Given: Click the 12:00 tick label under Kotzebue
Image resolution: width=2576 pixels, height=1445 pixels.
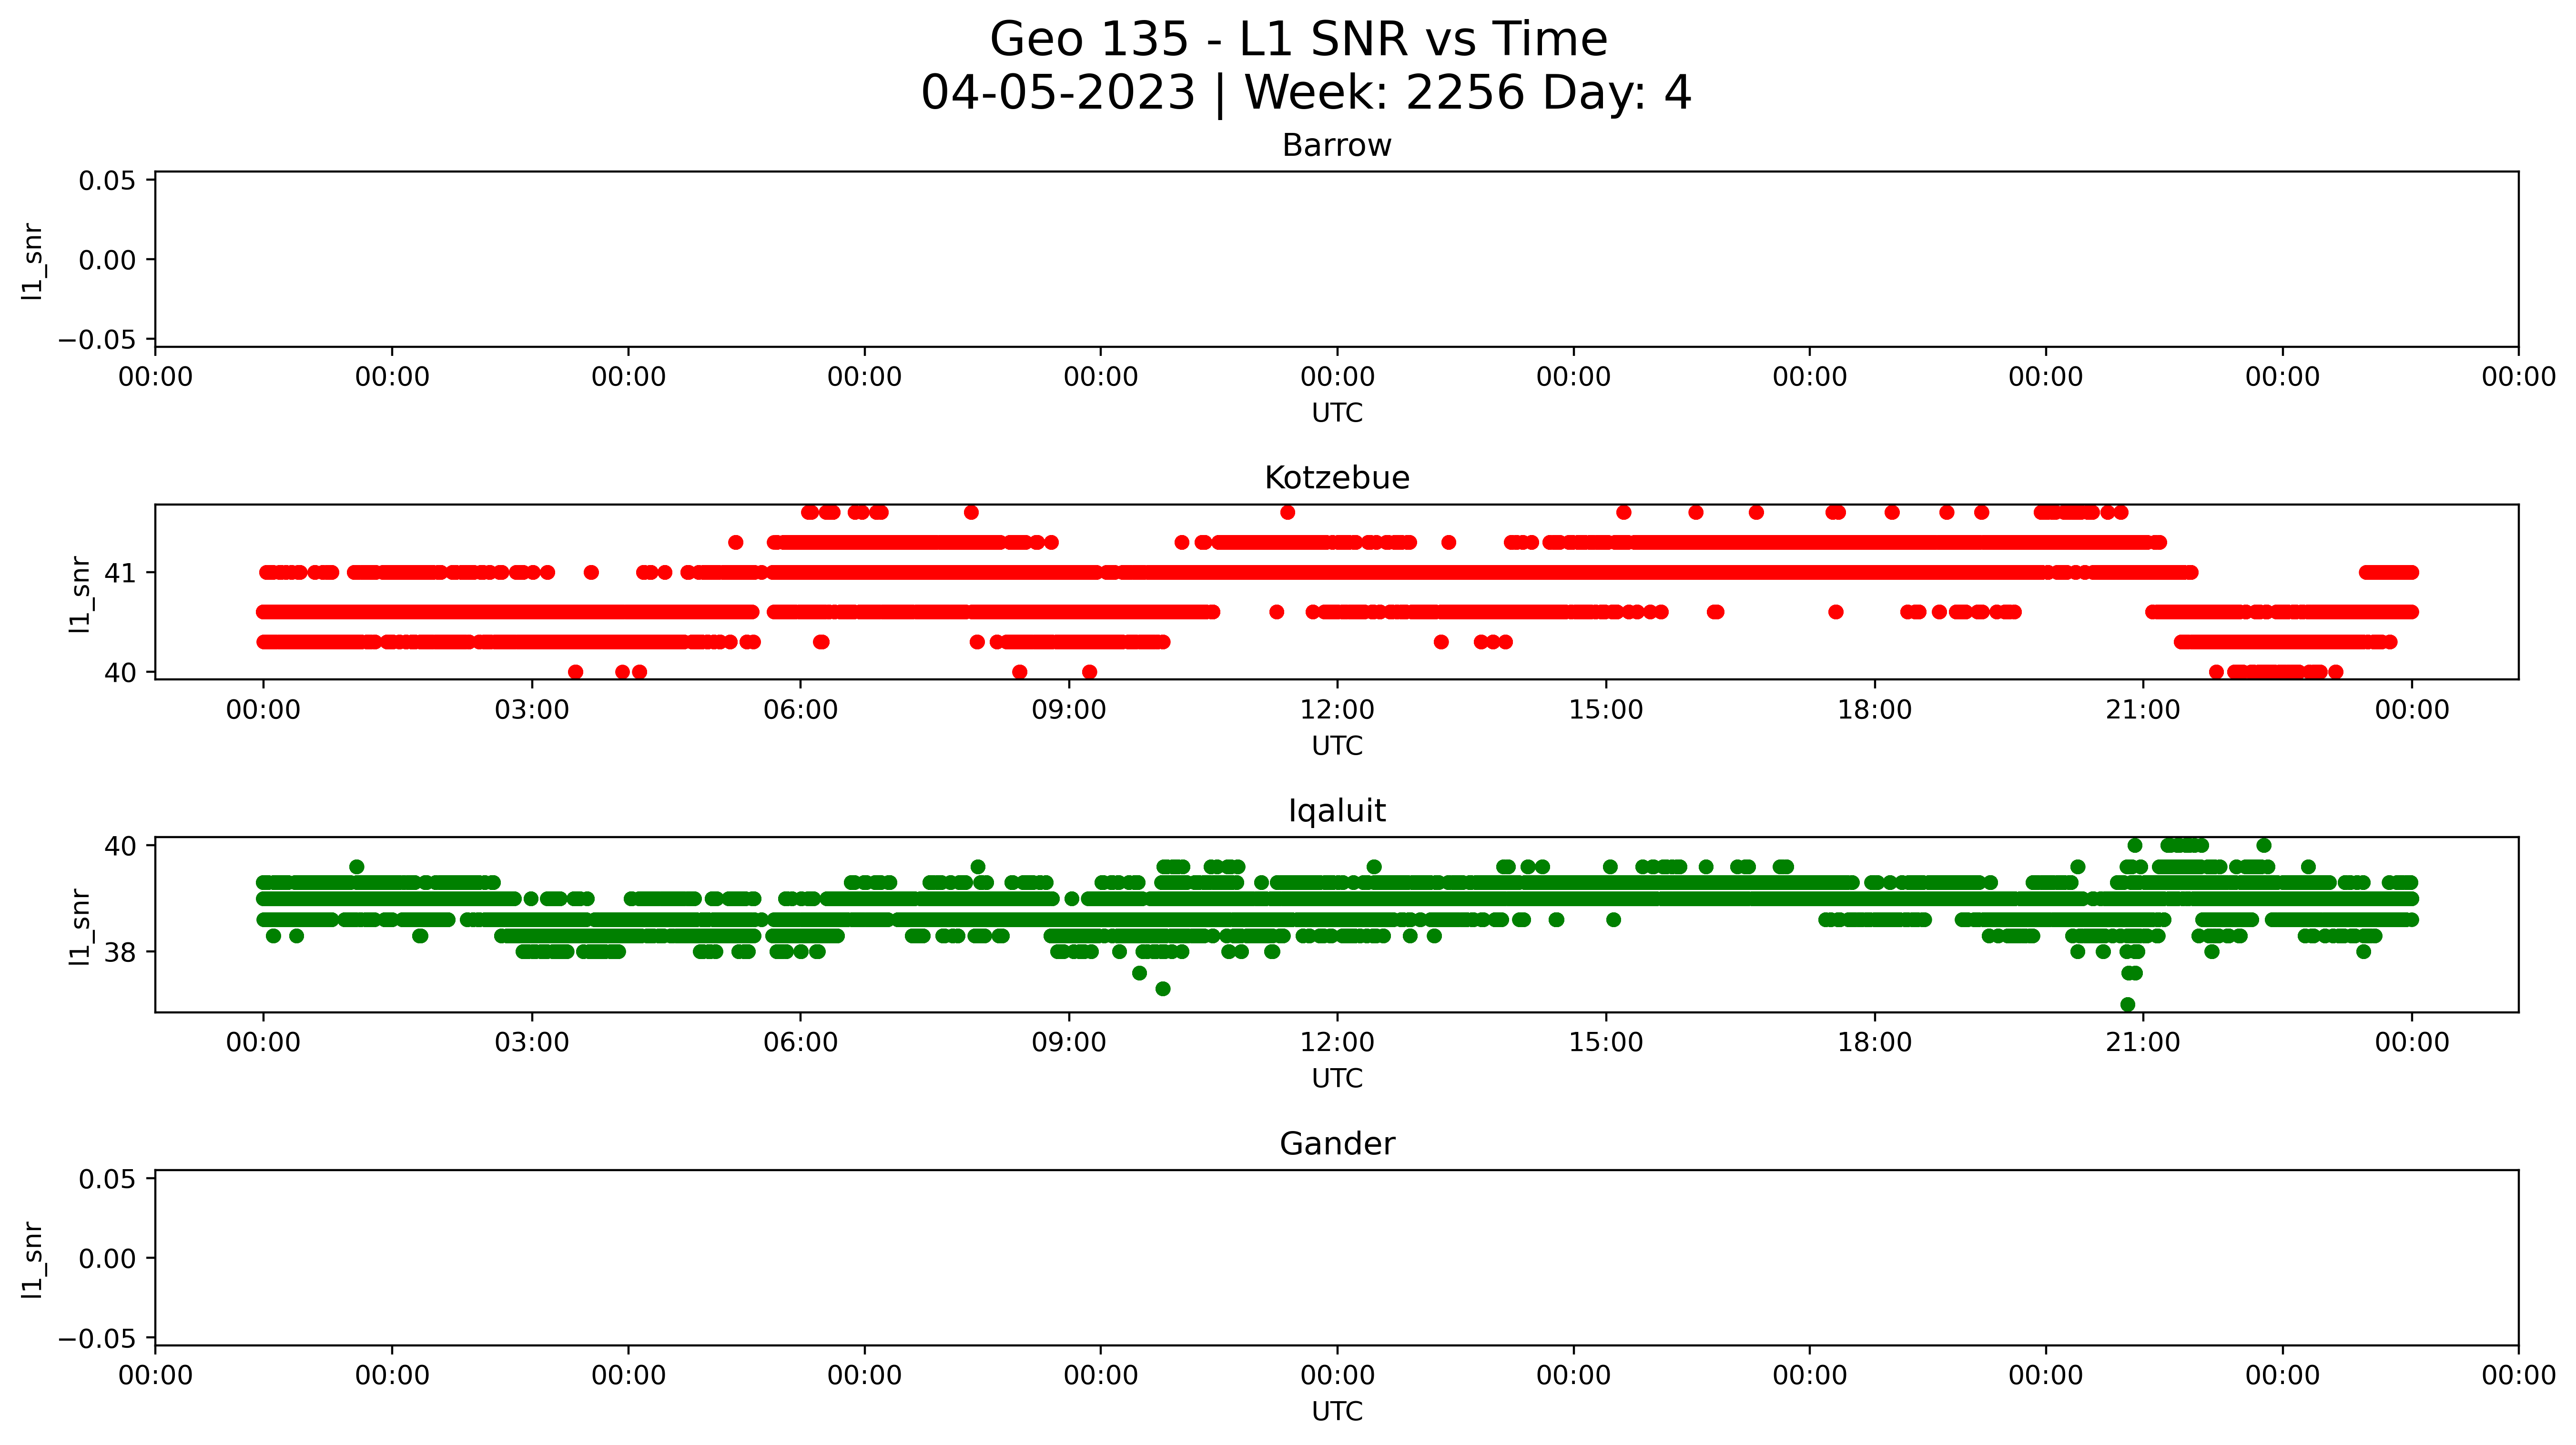Looking at the screenshot, I should (x=1336, y=710).
